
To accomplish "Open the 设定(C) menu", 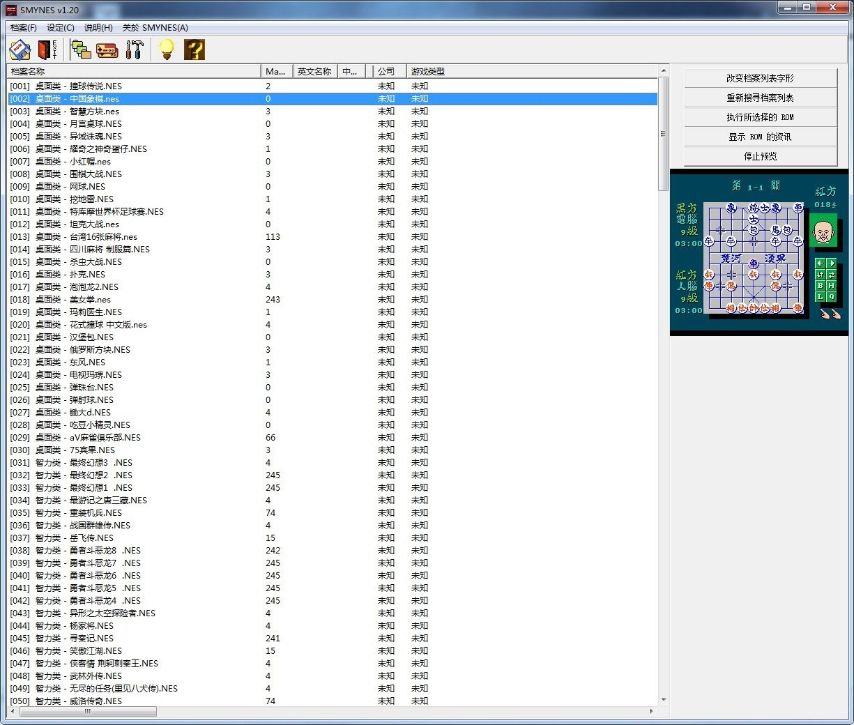I will (60, 27).
